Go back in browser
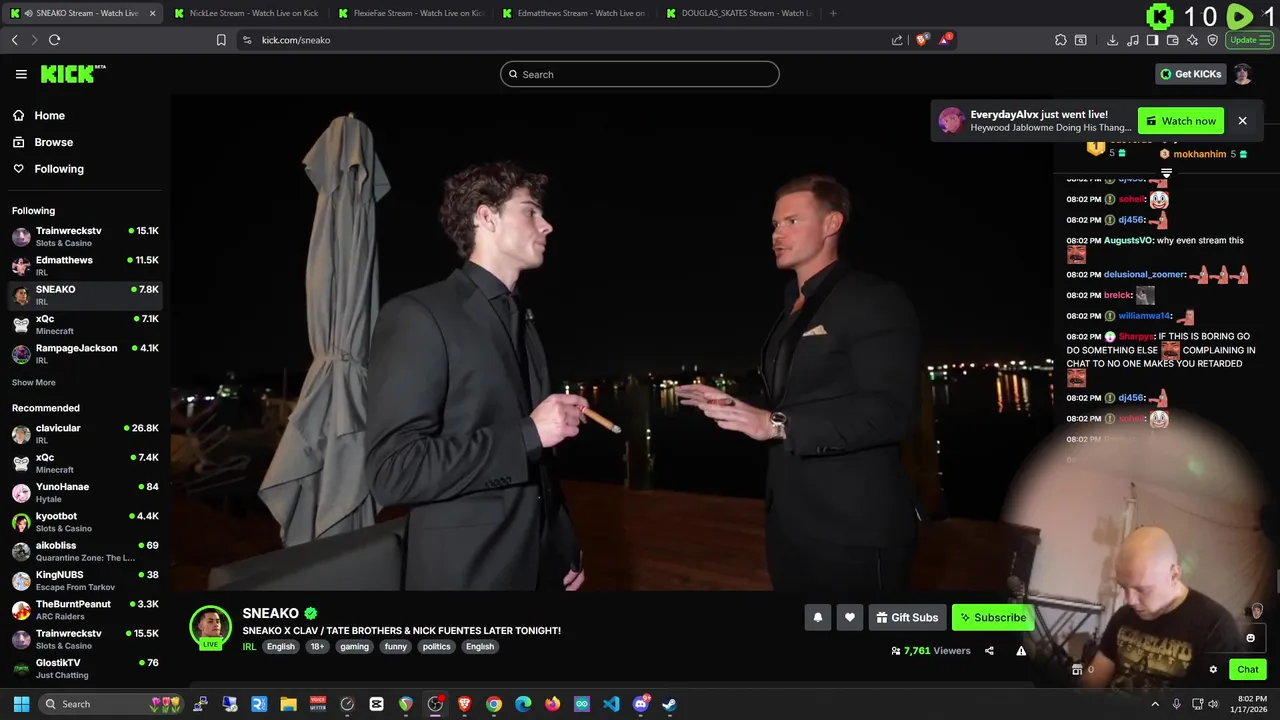 pyautogui.click(x=14, y=40)
